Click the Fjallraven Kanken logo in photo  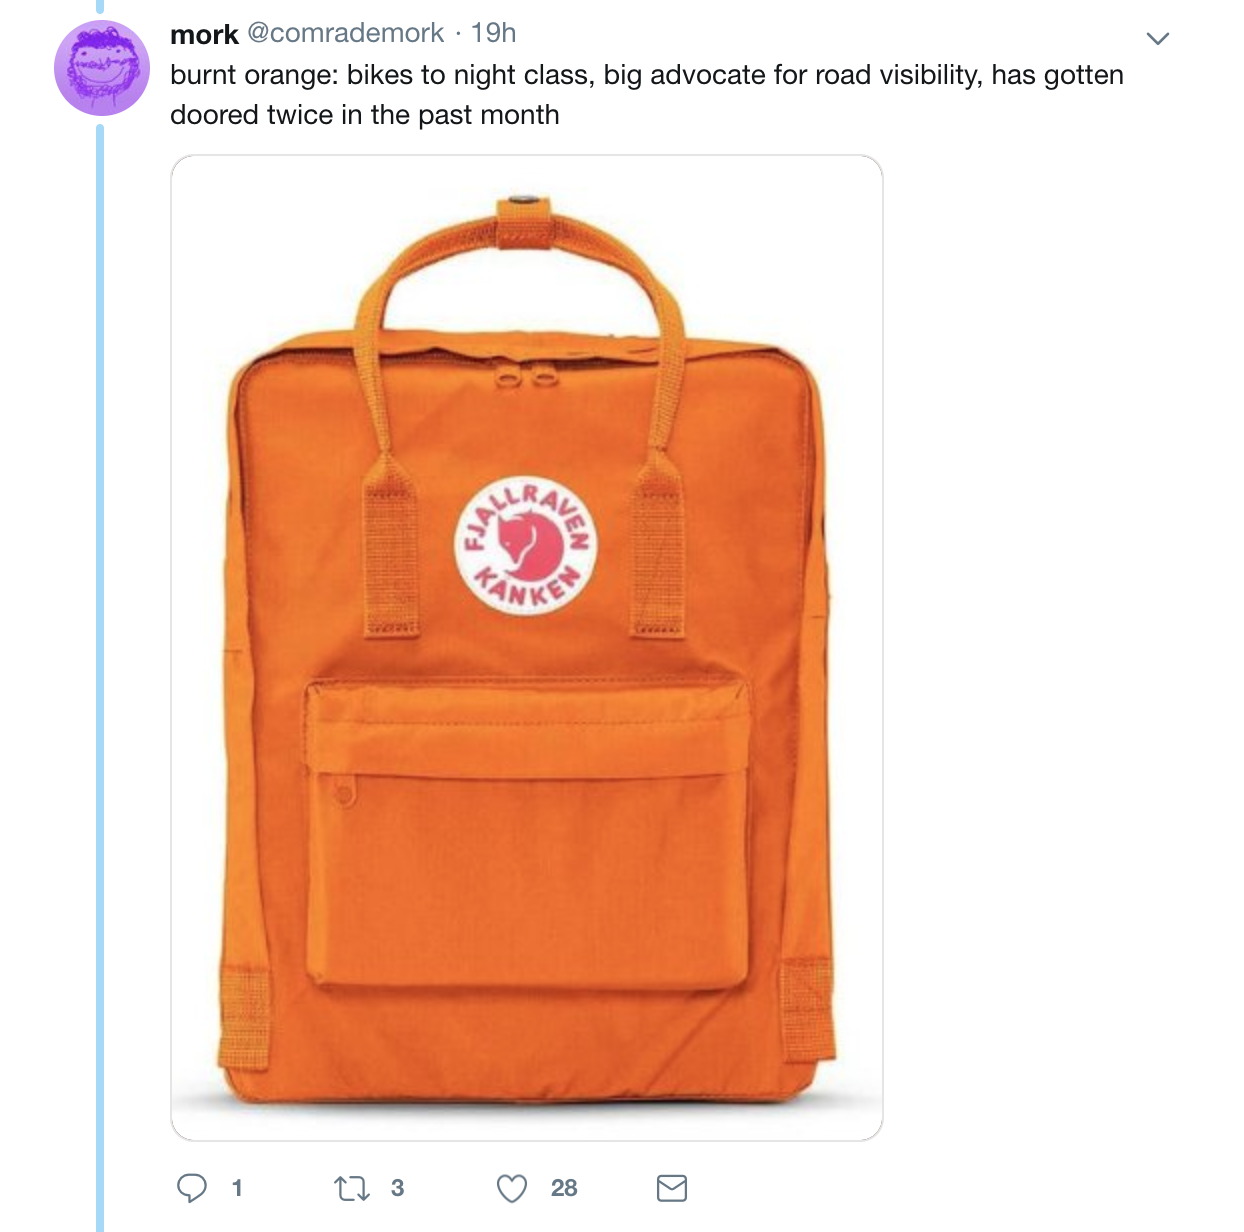click(x=526, y=546)
